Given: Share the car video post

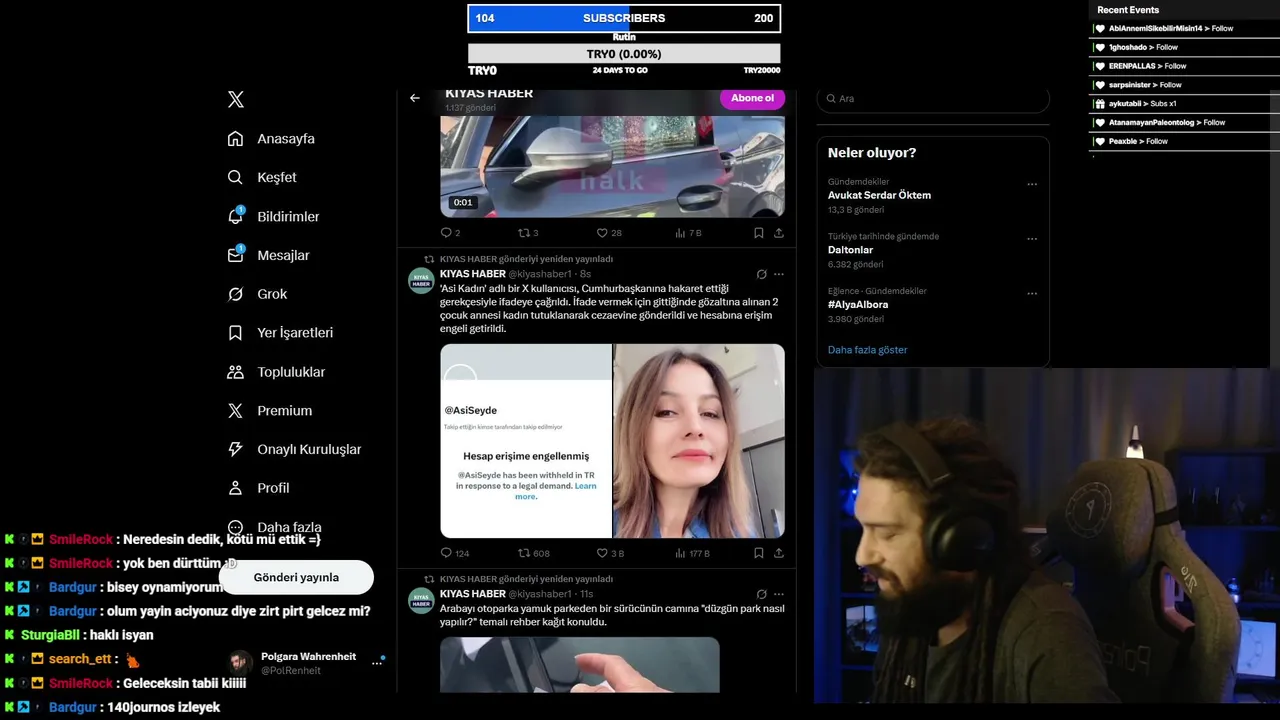Looking at the screenshot, I should click(779, 232).
